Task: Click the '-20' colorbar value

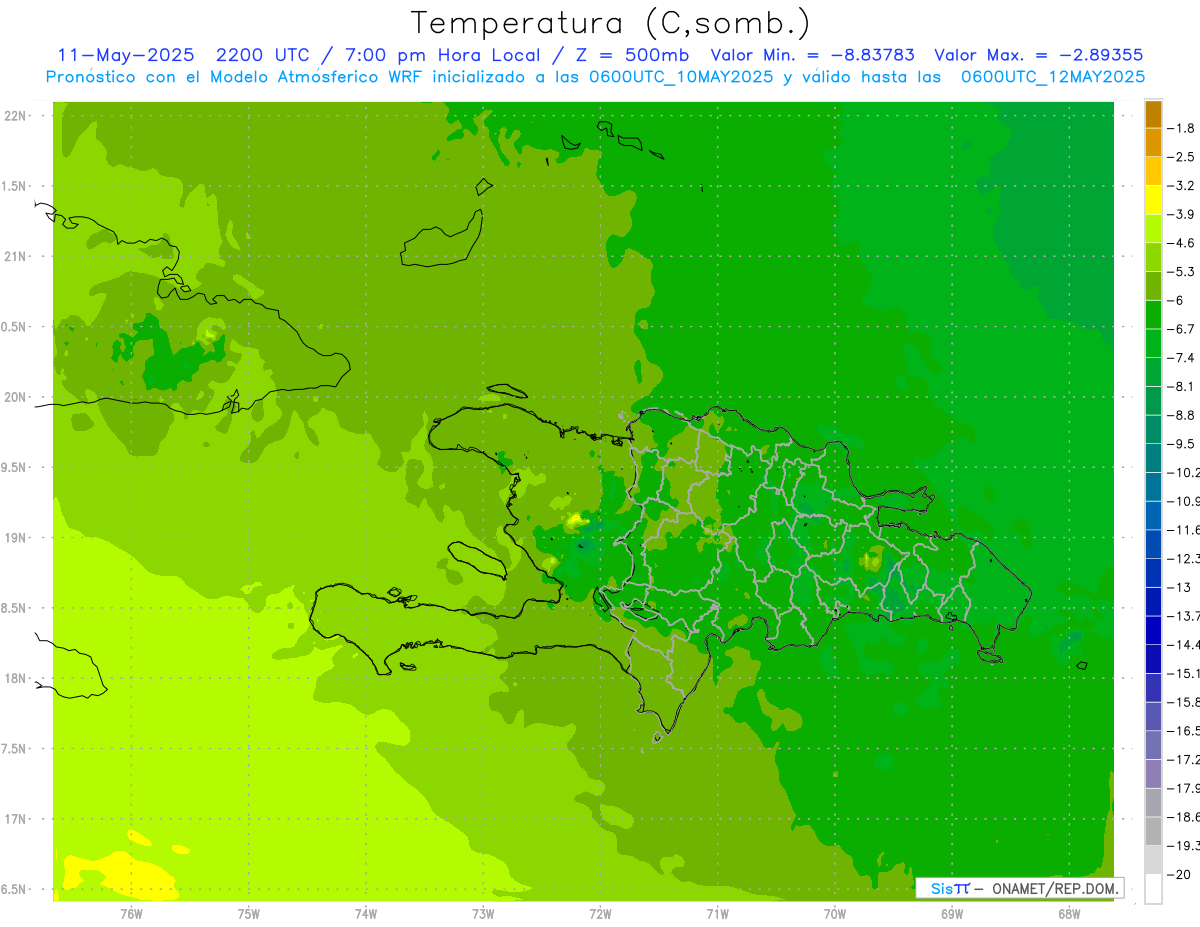Action: 1181,874
